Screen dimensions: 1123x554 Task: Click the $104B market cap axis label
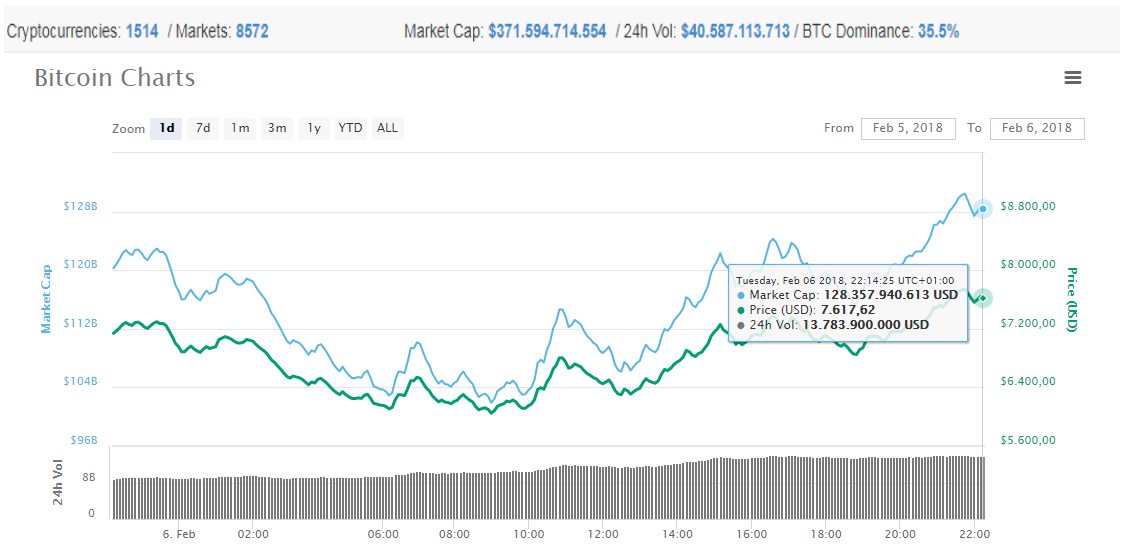point(80,382)
